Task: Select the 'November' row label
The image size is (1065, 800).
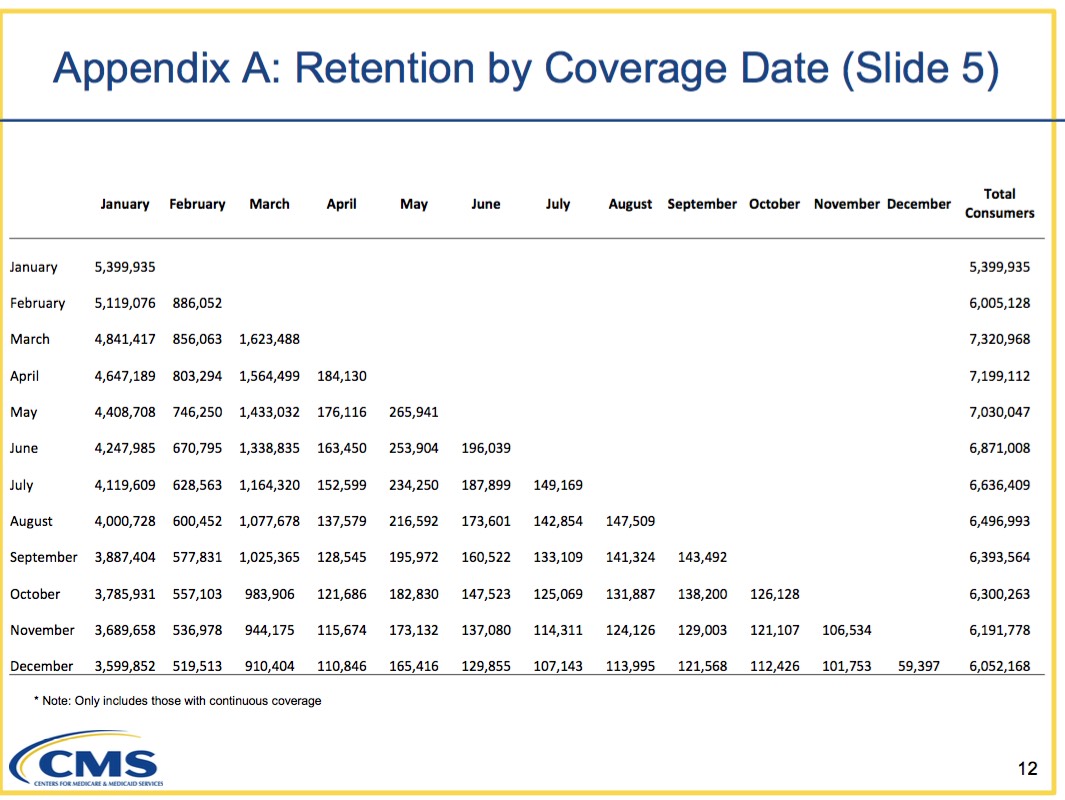Action: pyautogui.click(x=42, y=630)
